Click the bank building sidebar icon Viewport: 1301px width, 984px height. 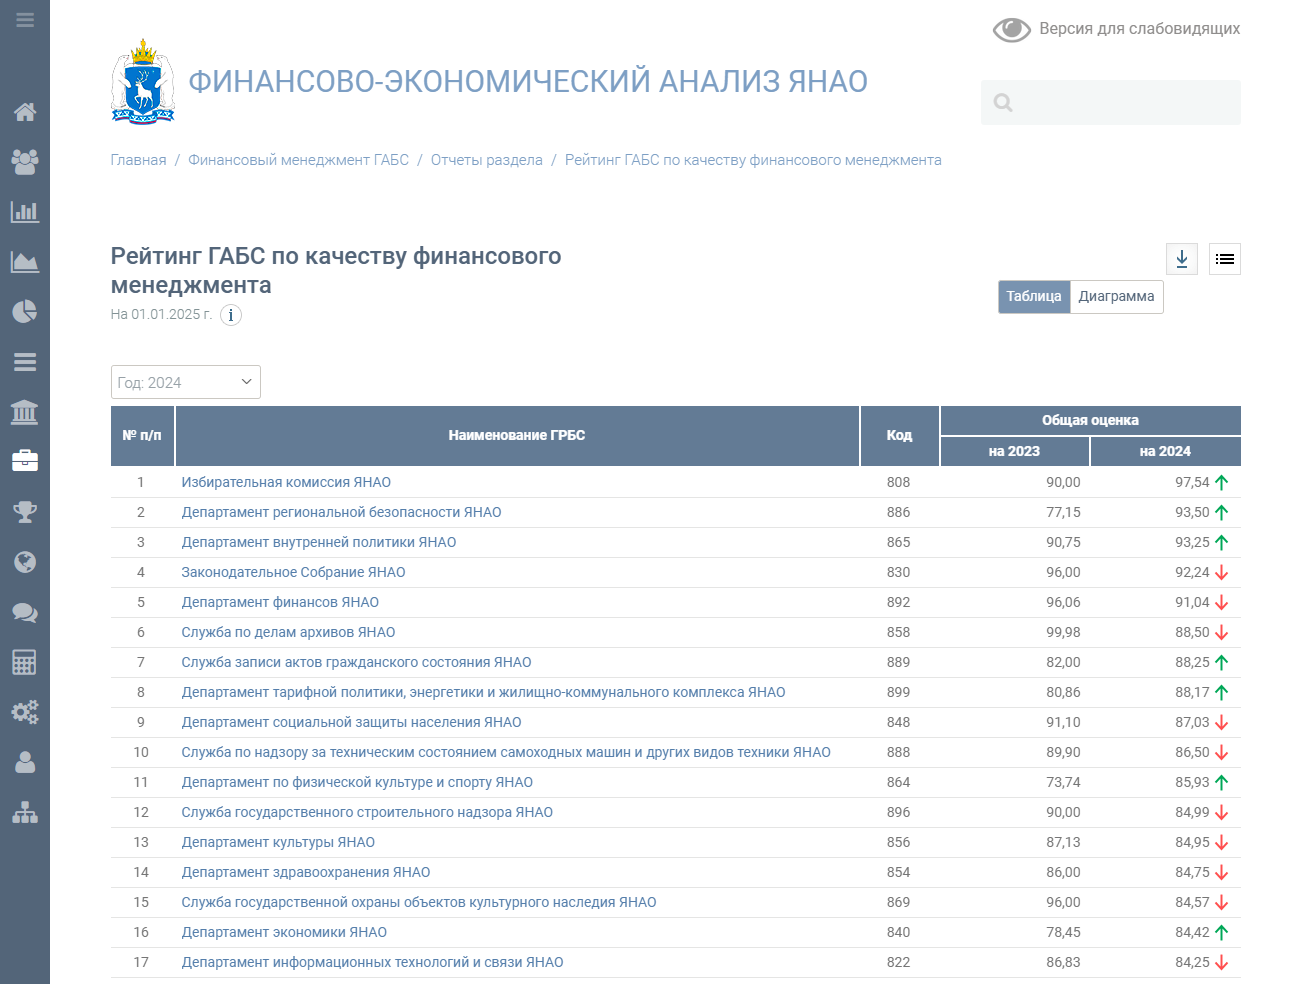[x=25, y=412]
